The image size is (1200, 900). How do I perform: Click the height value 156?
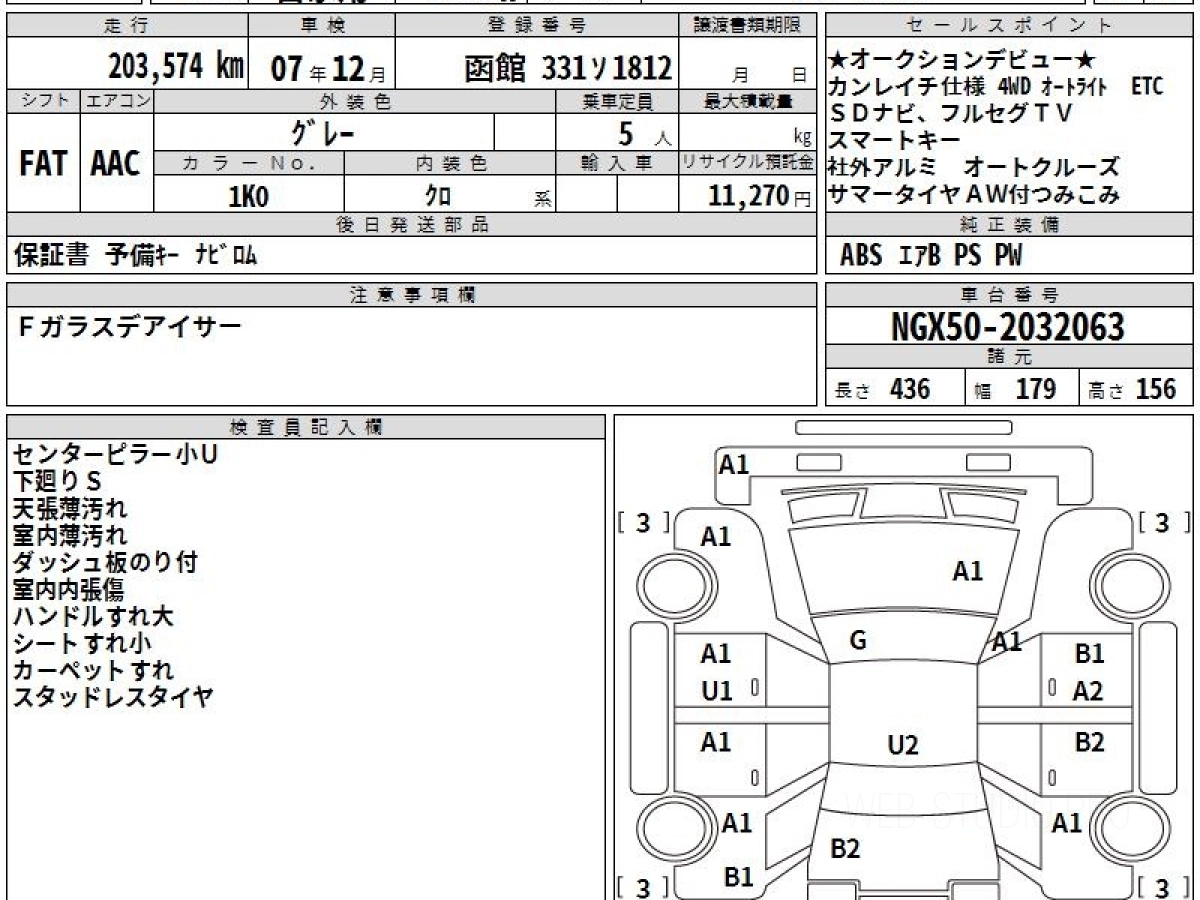point(1156,388)
